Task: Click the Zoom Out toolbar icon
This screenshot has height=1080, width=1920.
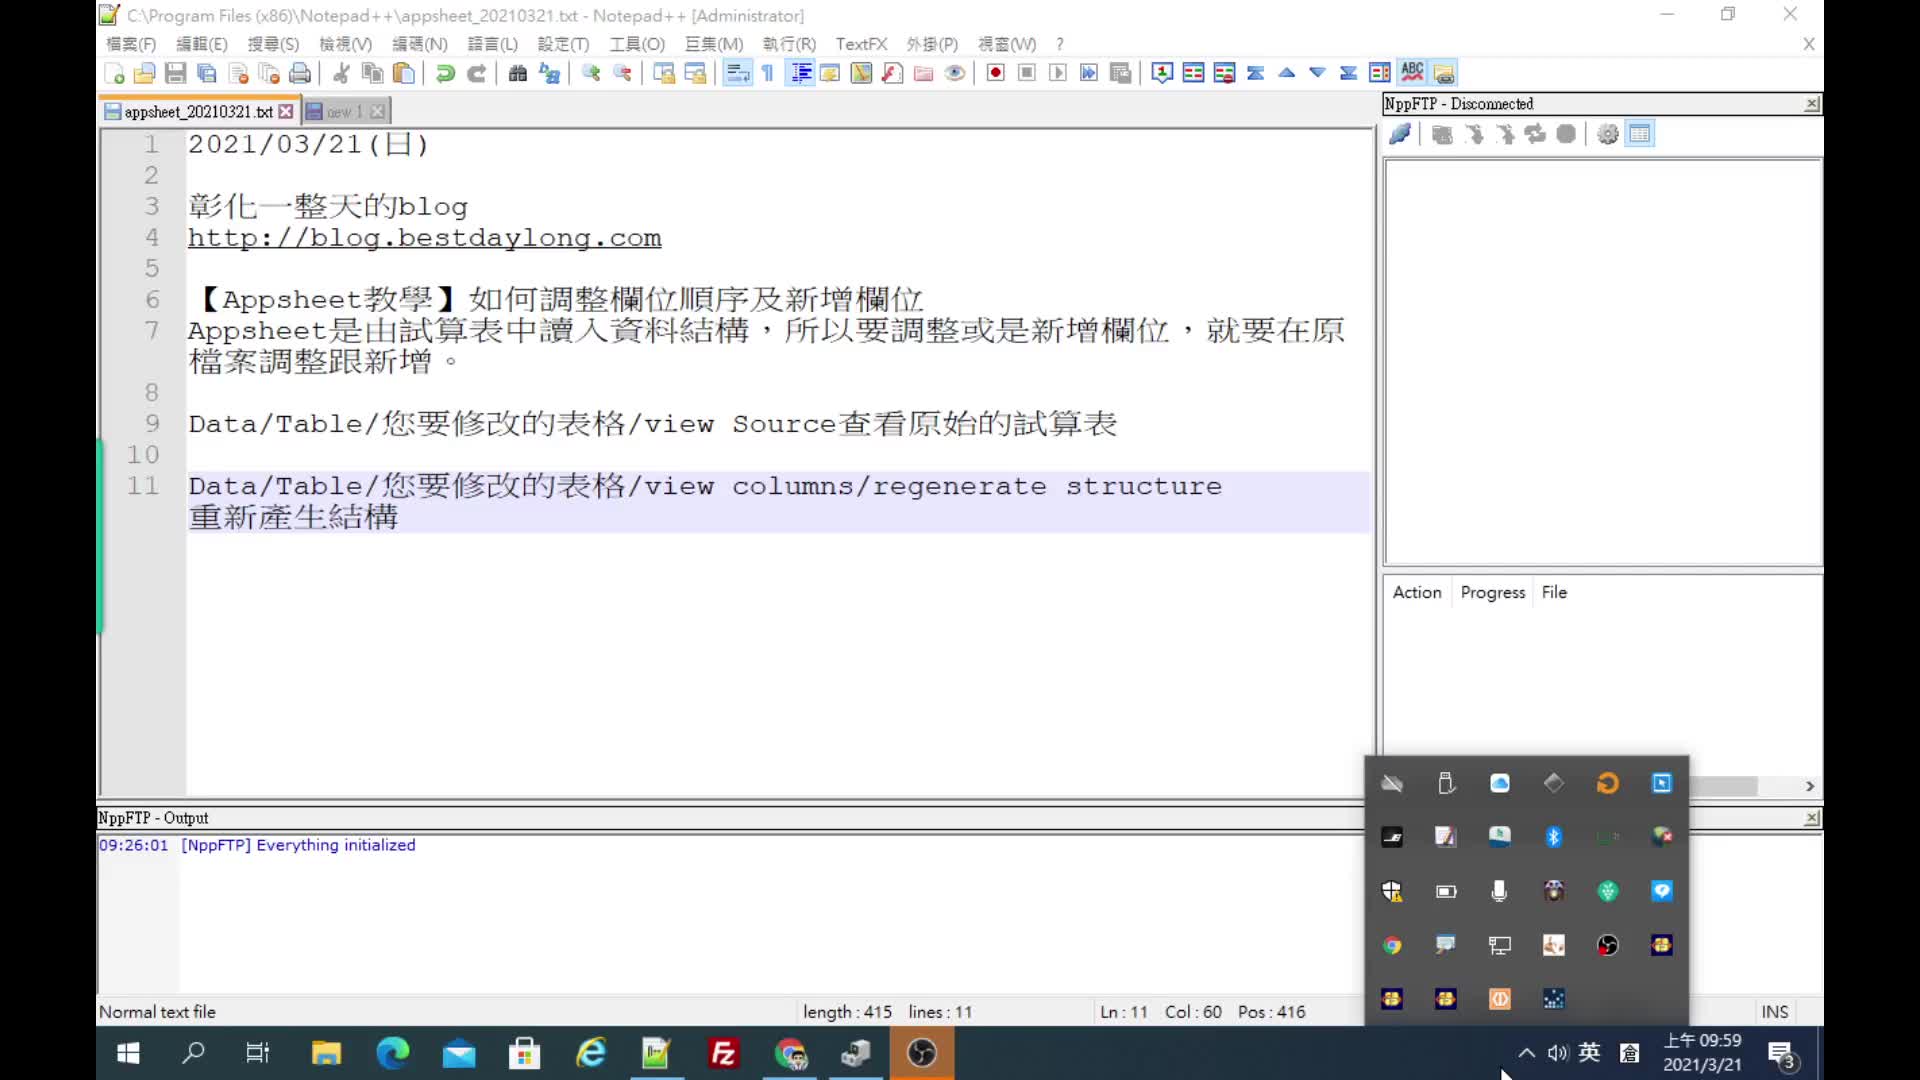Action: point(622,73)
